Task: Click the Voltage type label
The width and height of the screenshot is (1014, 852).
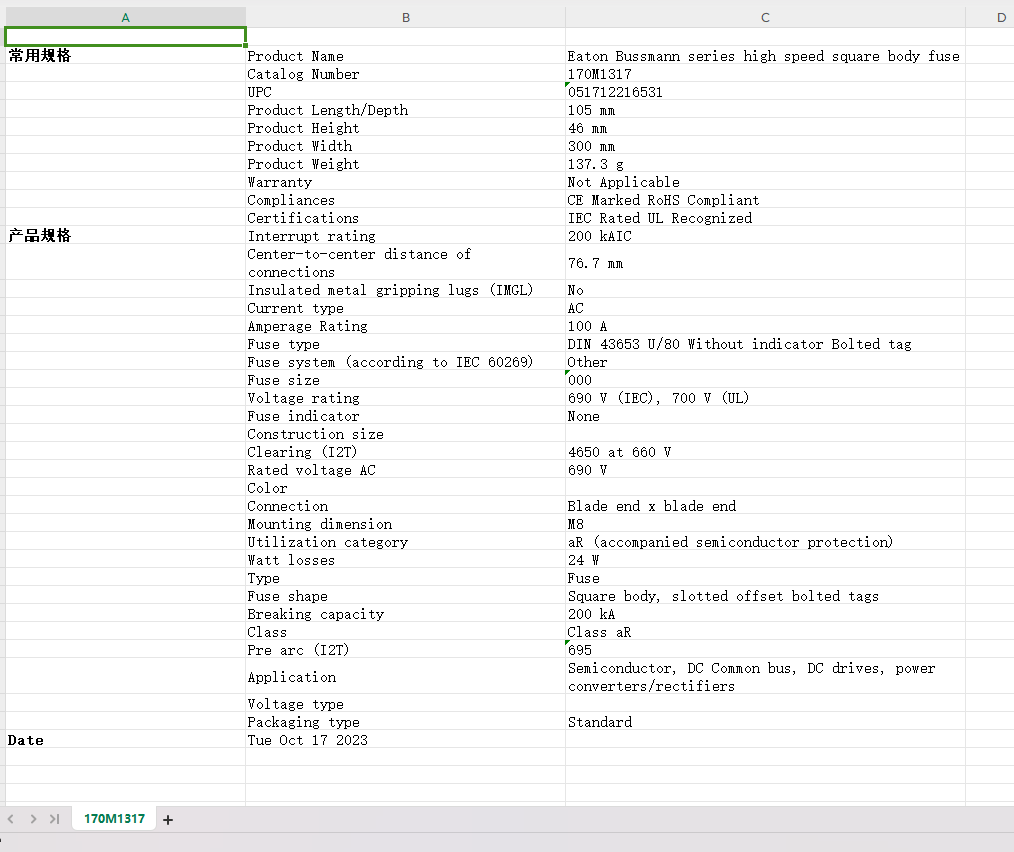Action: coord(405,704)
